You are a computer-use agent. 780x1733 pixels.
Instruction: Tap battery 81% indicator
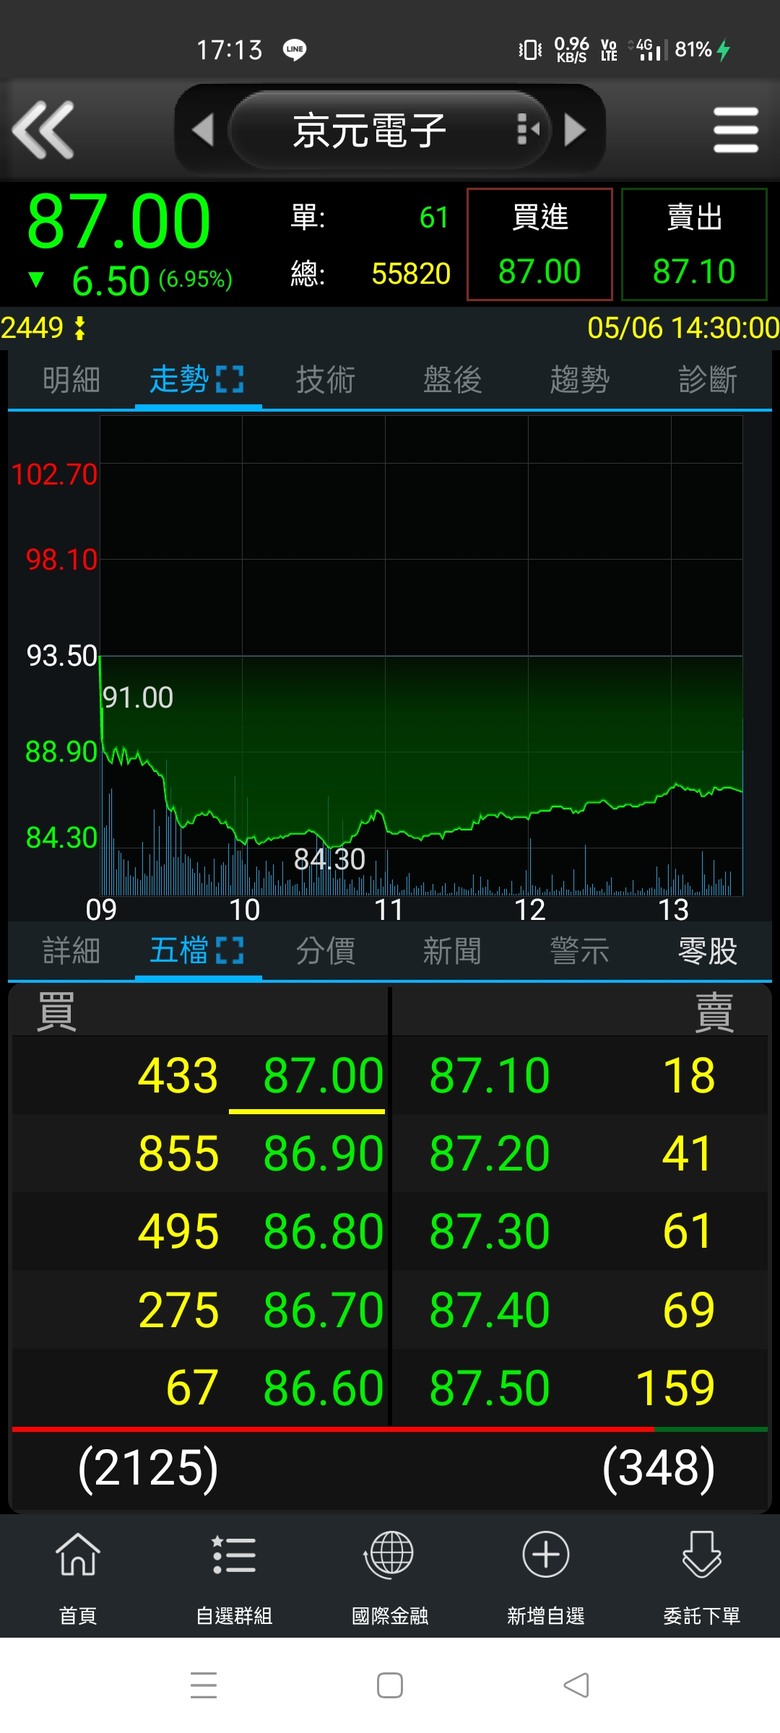[703, 49]
